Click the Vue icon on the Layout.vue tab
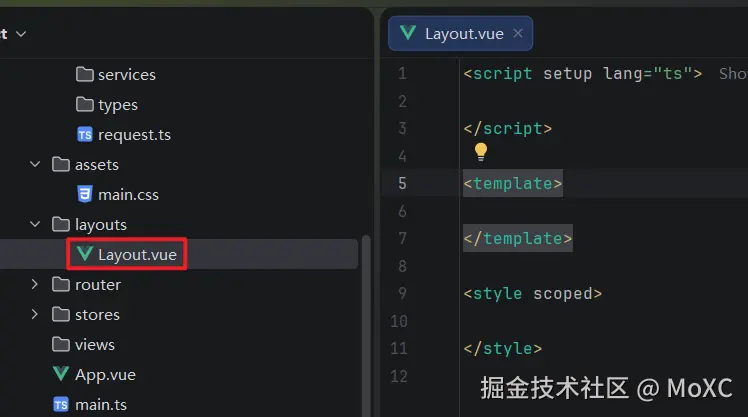The height and width of the screenshot is (417, 748). click(408, 33)
